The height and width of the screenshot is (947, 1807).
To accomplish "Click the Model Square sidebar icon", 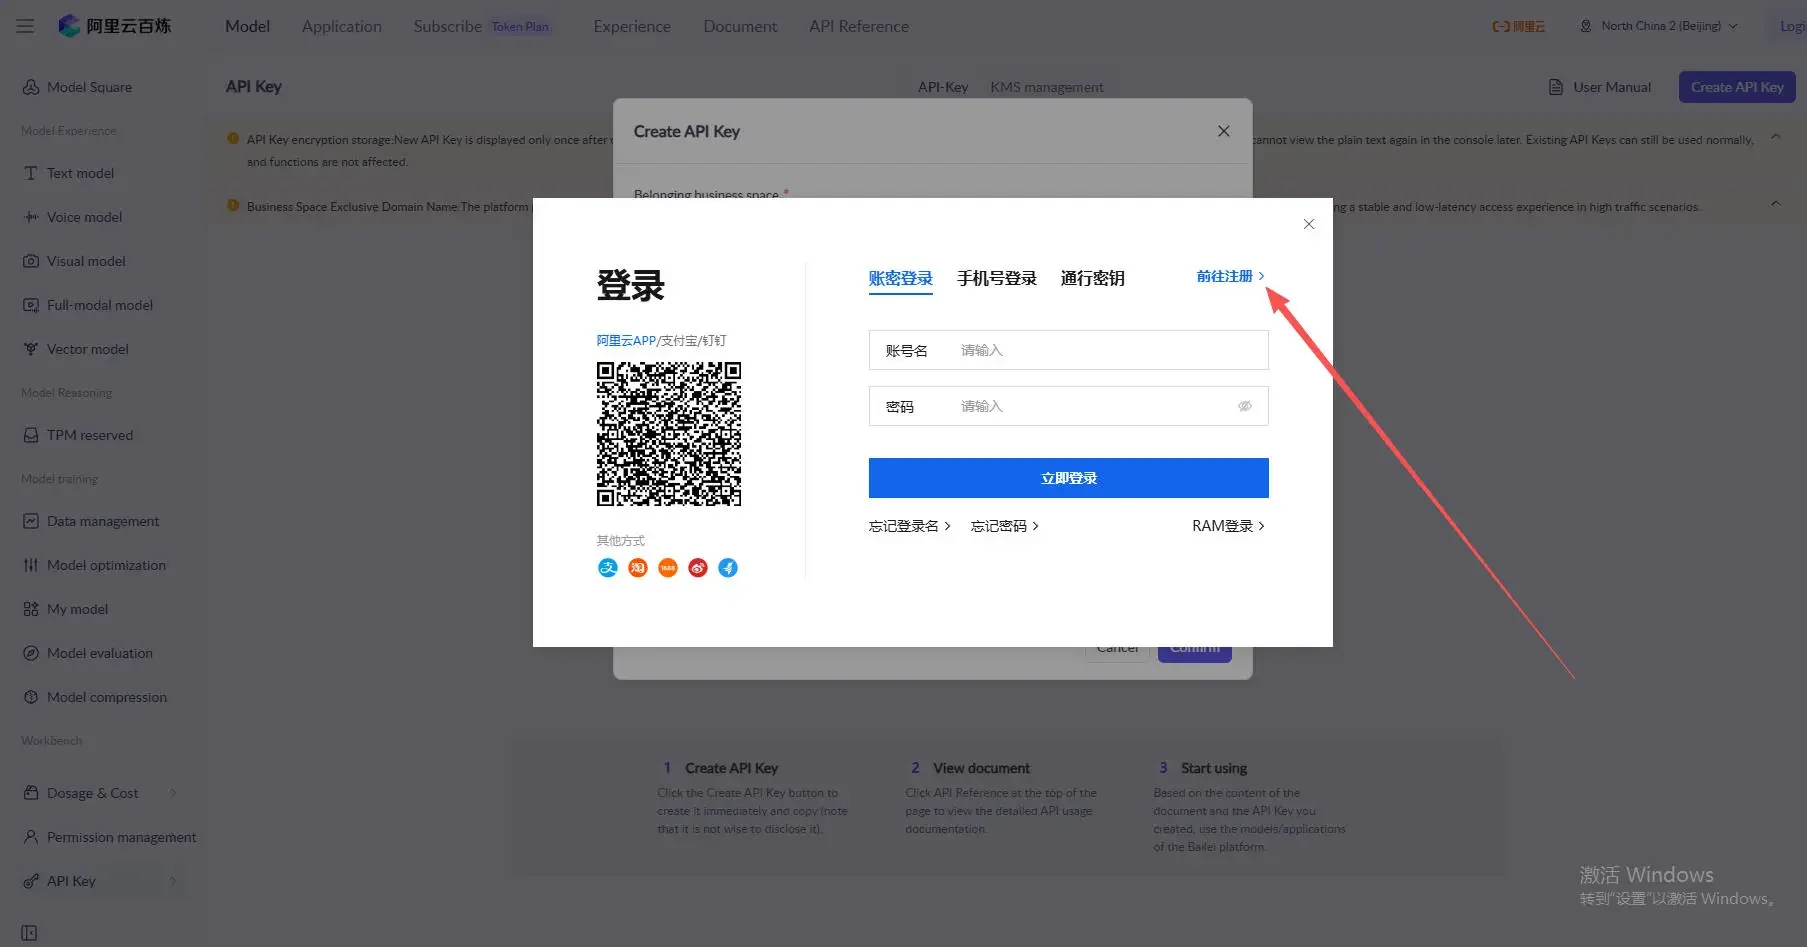I will point(31,87).
